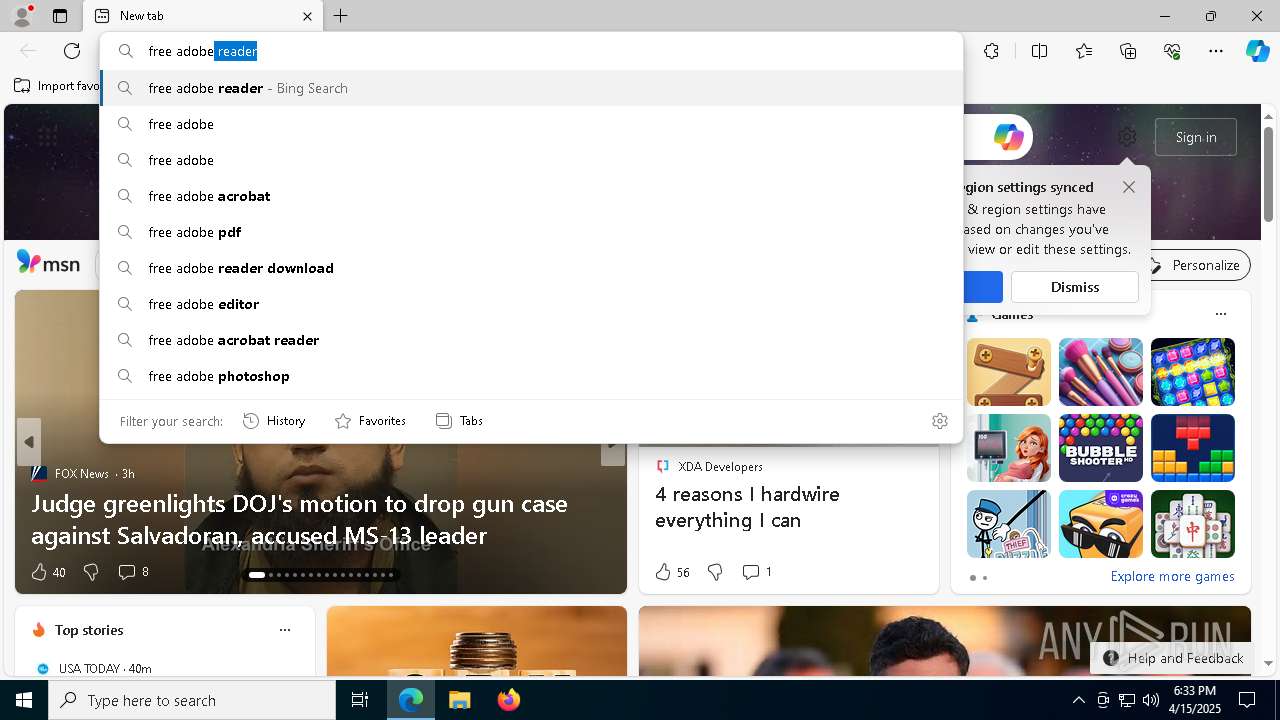
Task: Open Favorites star icon in toolbar
Action: pos(1084,51)
